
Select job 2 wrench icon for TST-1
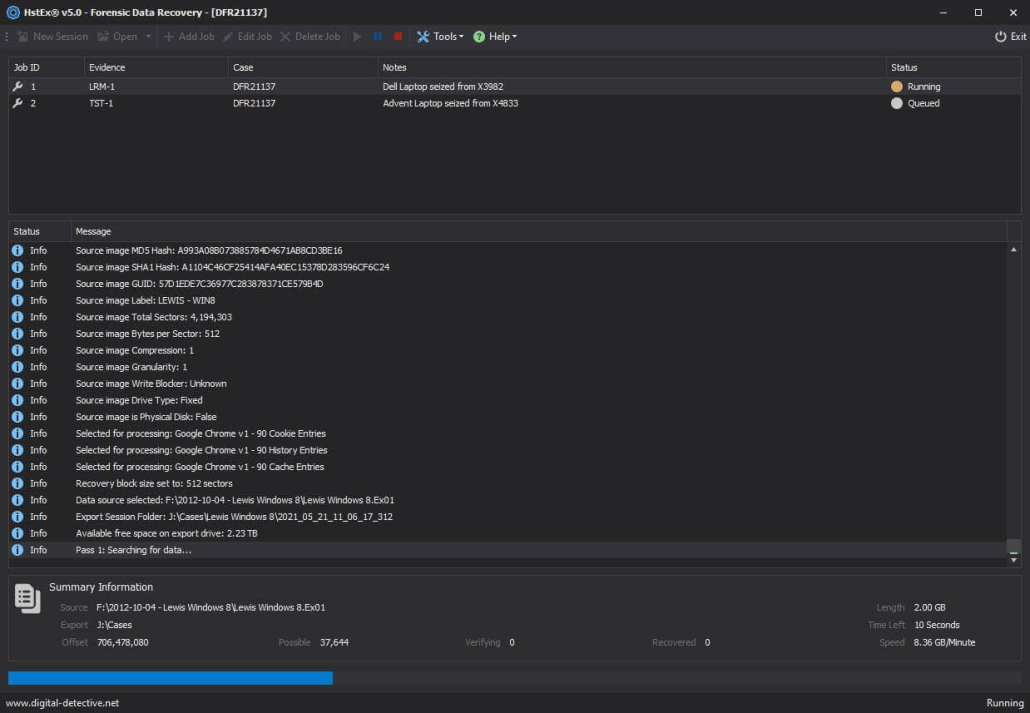point(17,104)
